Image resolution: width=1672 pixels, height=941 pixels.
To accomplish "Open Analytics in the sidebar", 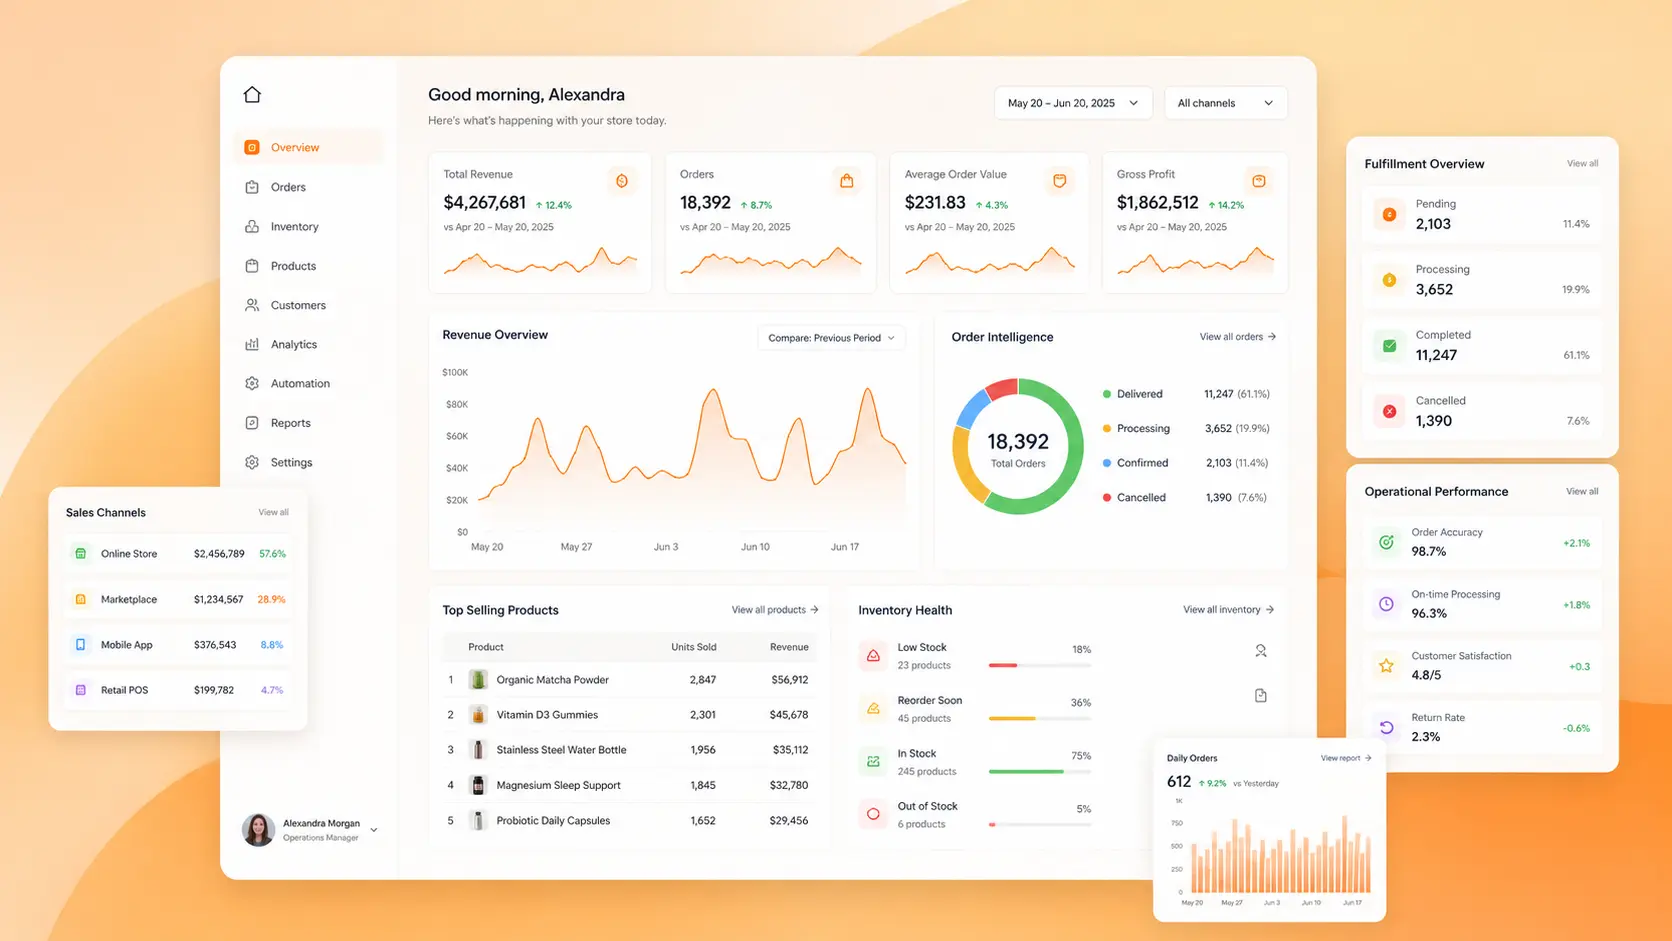I will click(309, 344).
